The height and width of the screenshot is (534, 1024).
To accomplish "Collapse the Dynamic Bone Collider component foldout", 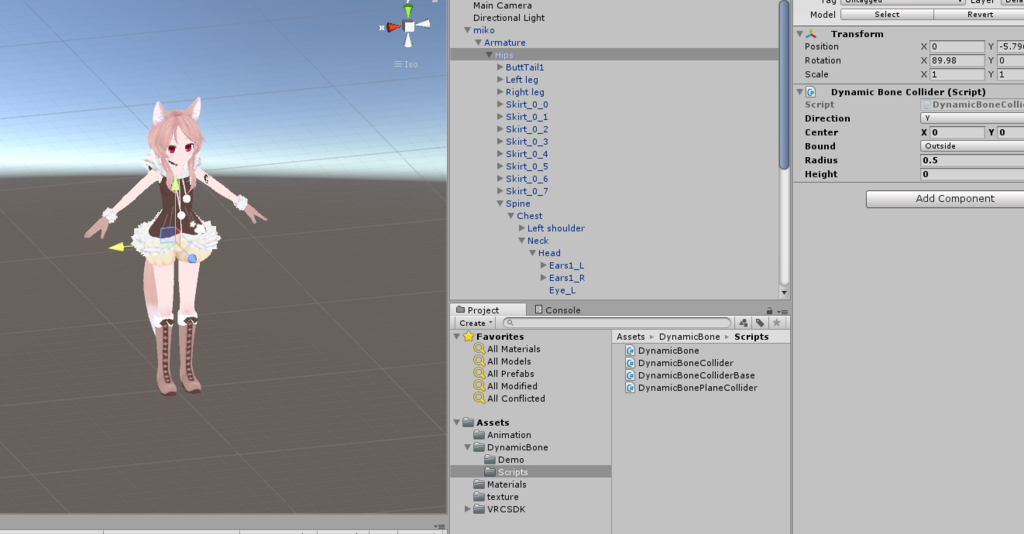I will 799,92.
